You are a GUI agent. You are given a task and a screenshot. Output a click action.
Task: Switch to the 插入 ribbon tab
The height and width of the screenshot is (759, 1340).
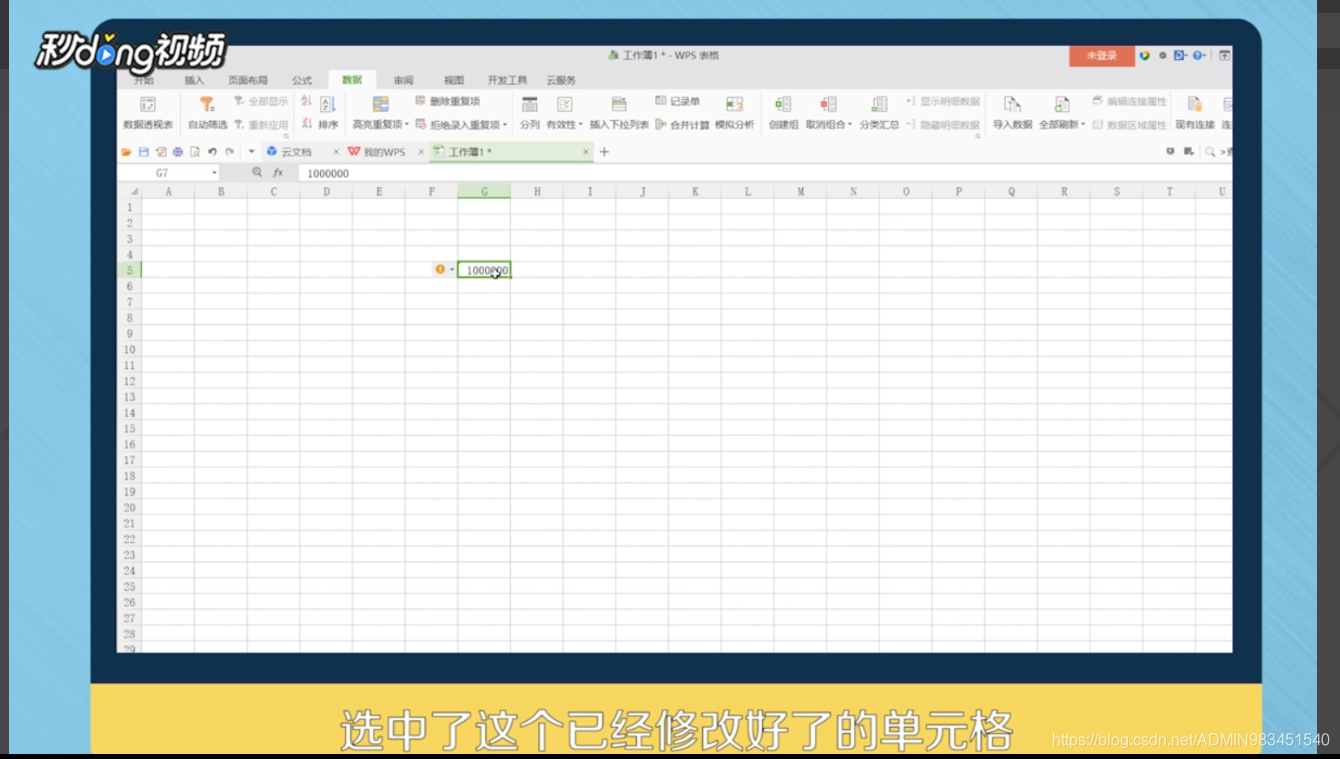[x=194, y=80]
